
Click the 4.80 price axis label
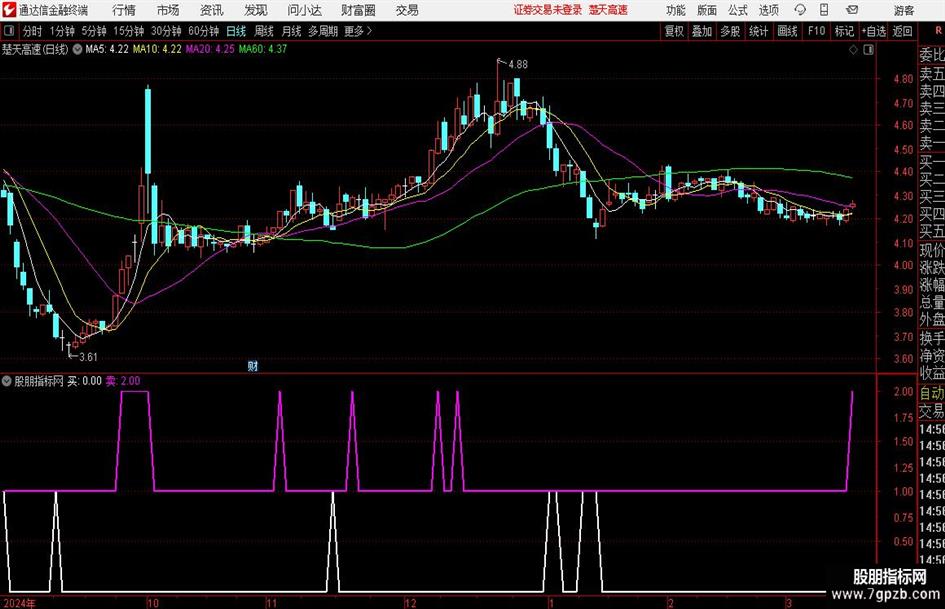pos(903,79)
